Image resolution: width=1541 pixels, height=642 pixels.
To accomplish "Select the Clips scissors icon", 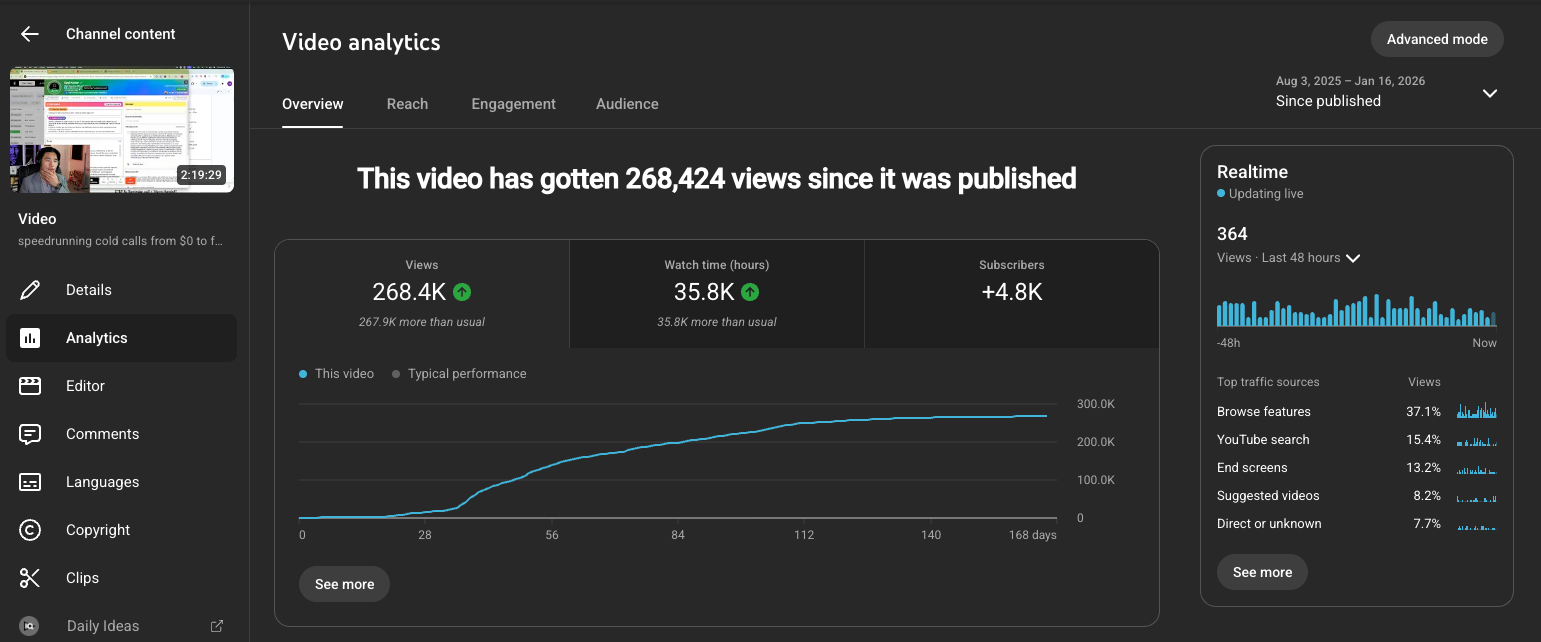I will 30,577.
